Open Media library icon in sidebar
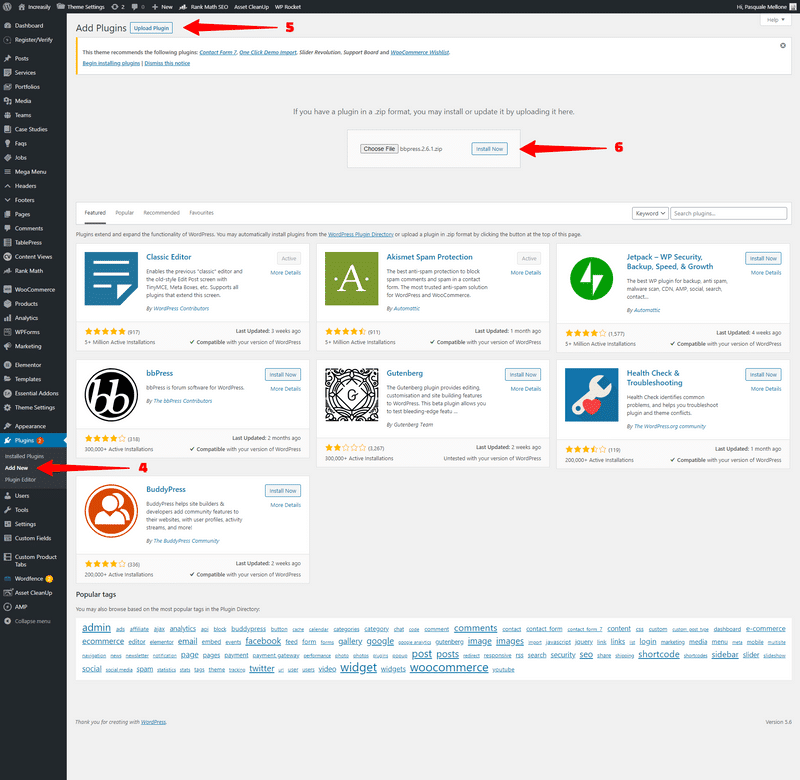The height and width of the screenshot is (780, 800). [7, 101]
